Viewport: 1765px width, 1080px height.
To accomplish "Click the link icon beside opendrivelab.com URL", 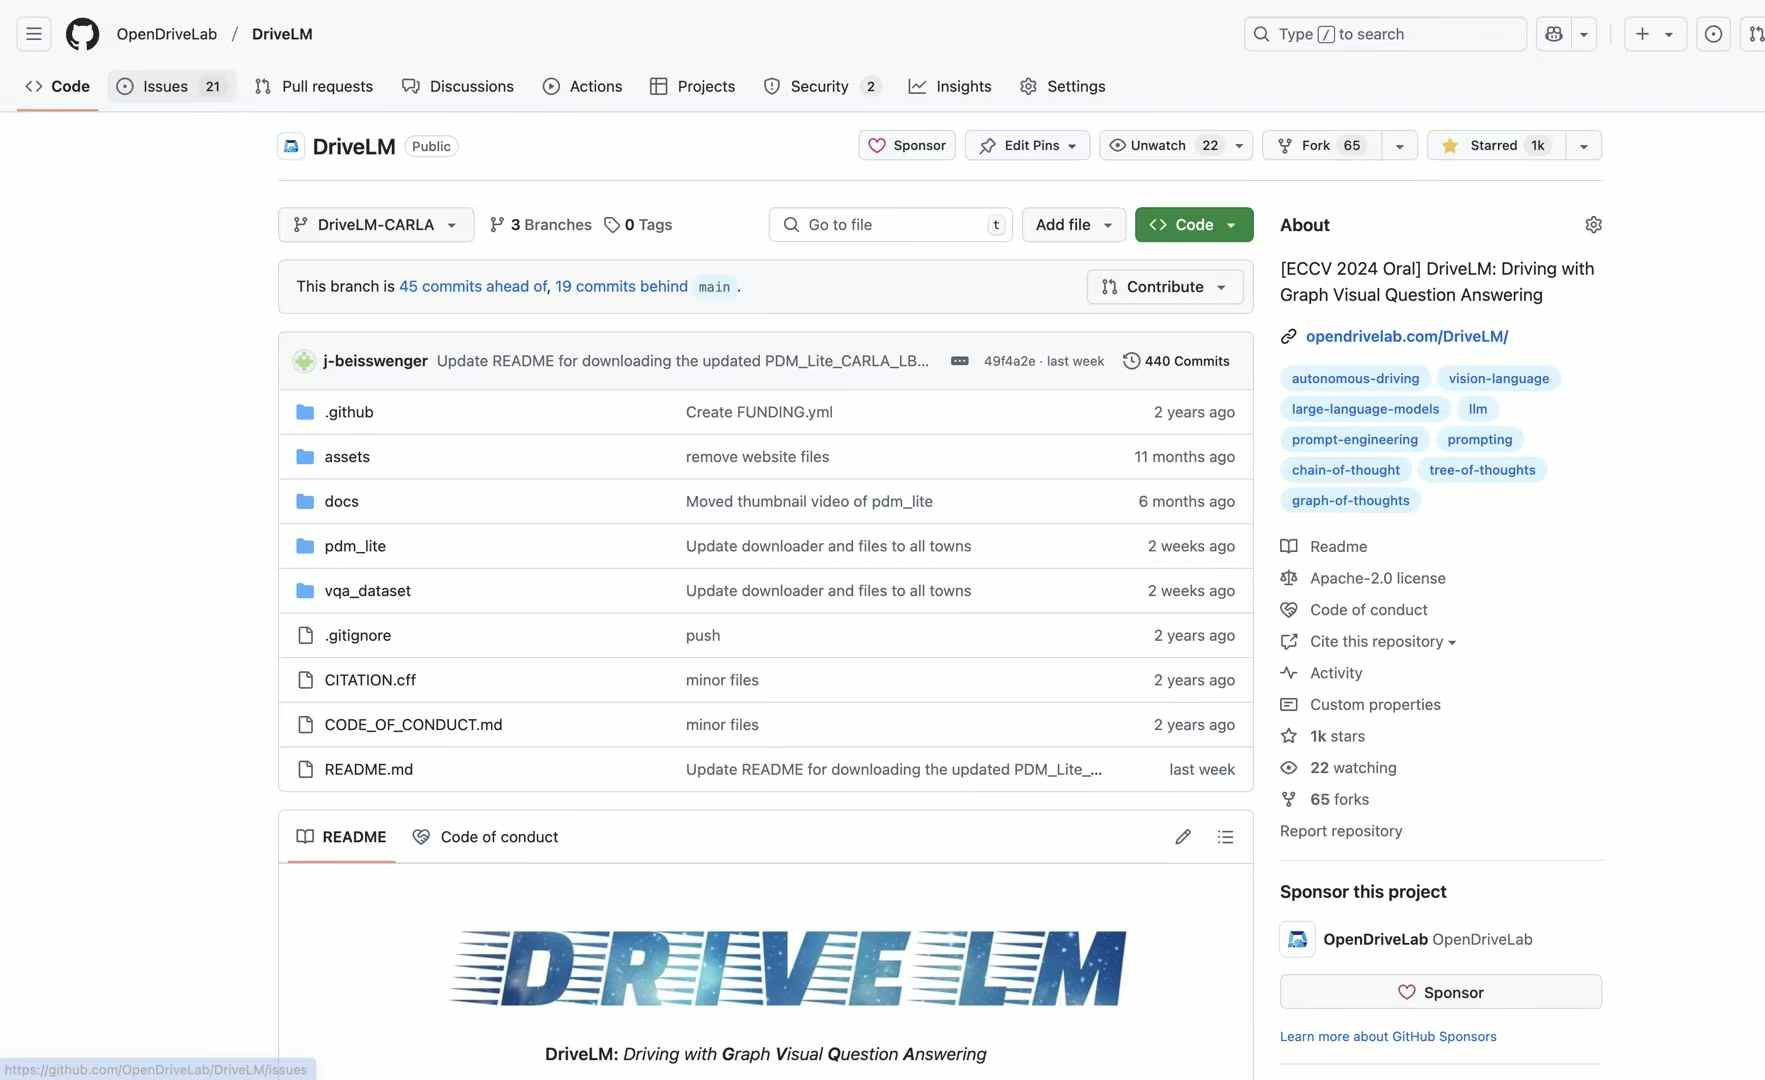I will pyautogui.click(x=1288, y=337).
